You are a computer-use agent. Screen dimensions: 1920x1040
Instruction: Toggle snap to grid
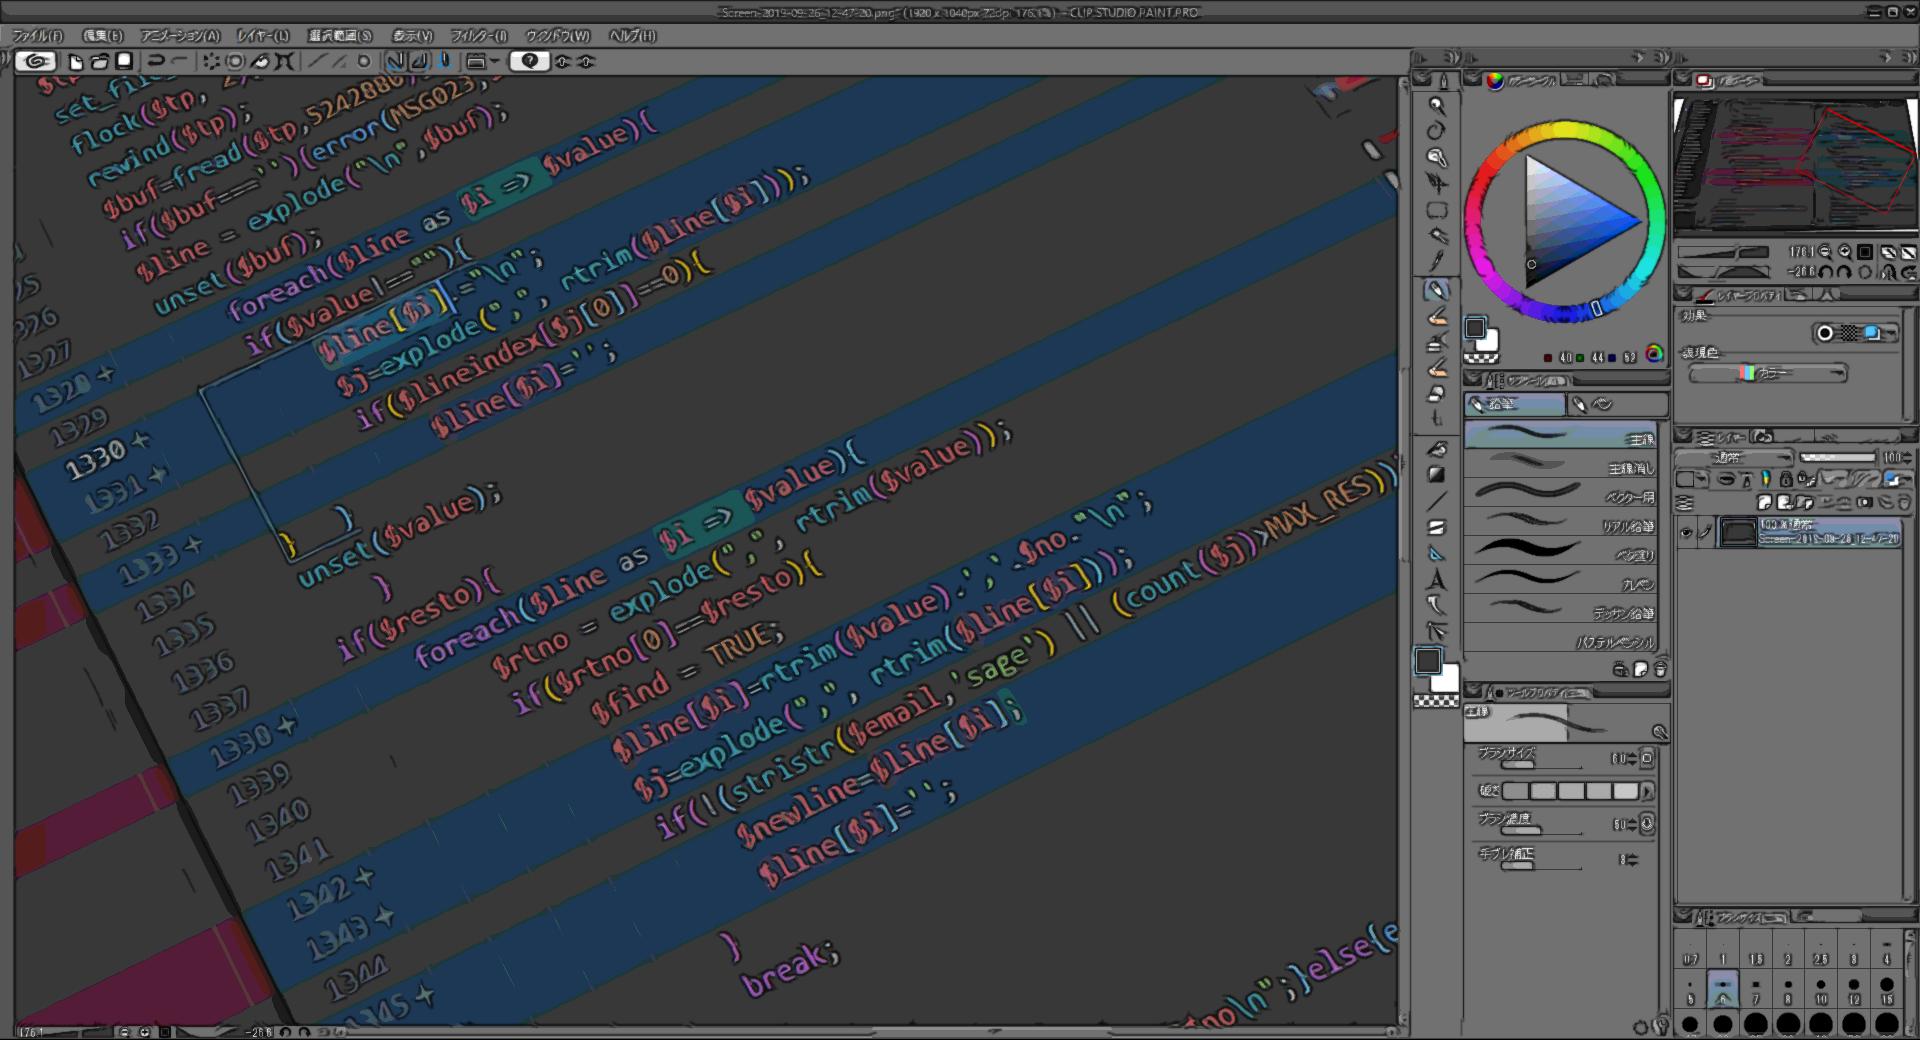444,61
